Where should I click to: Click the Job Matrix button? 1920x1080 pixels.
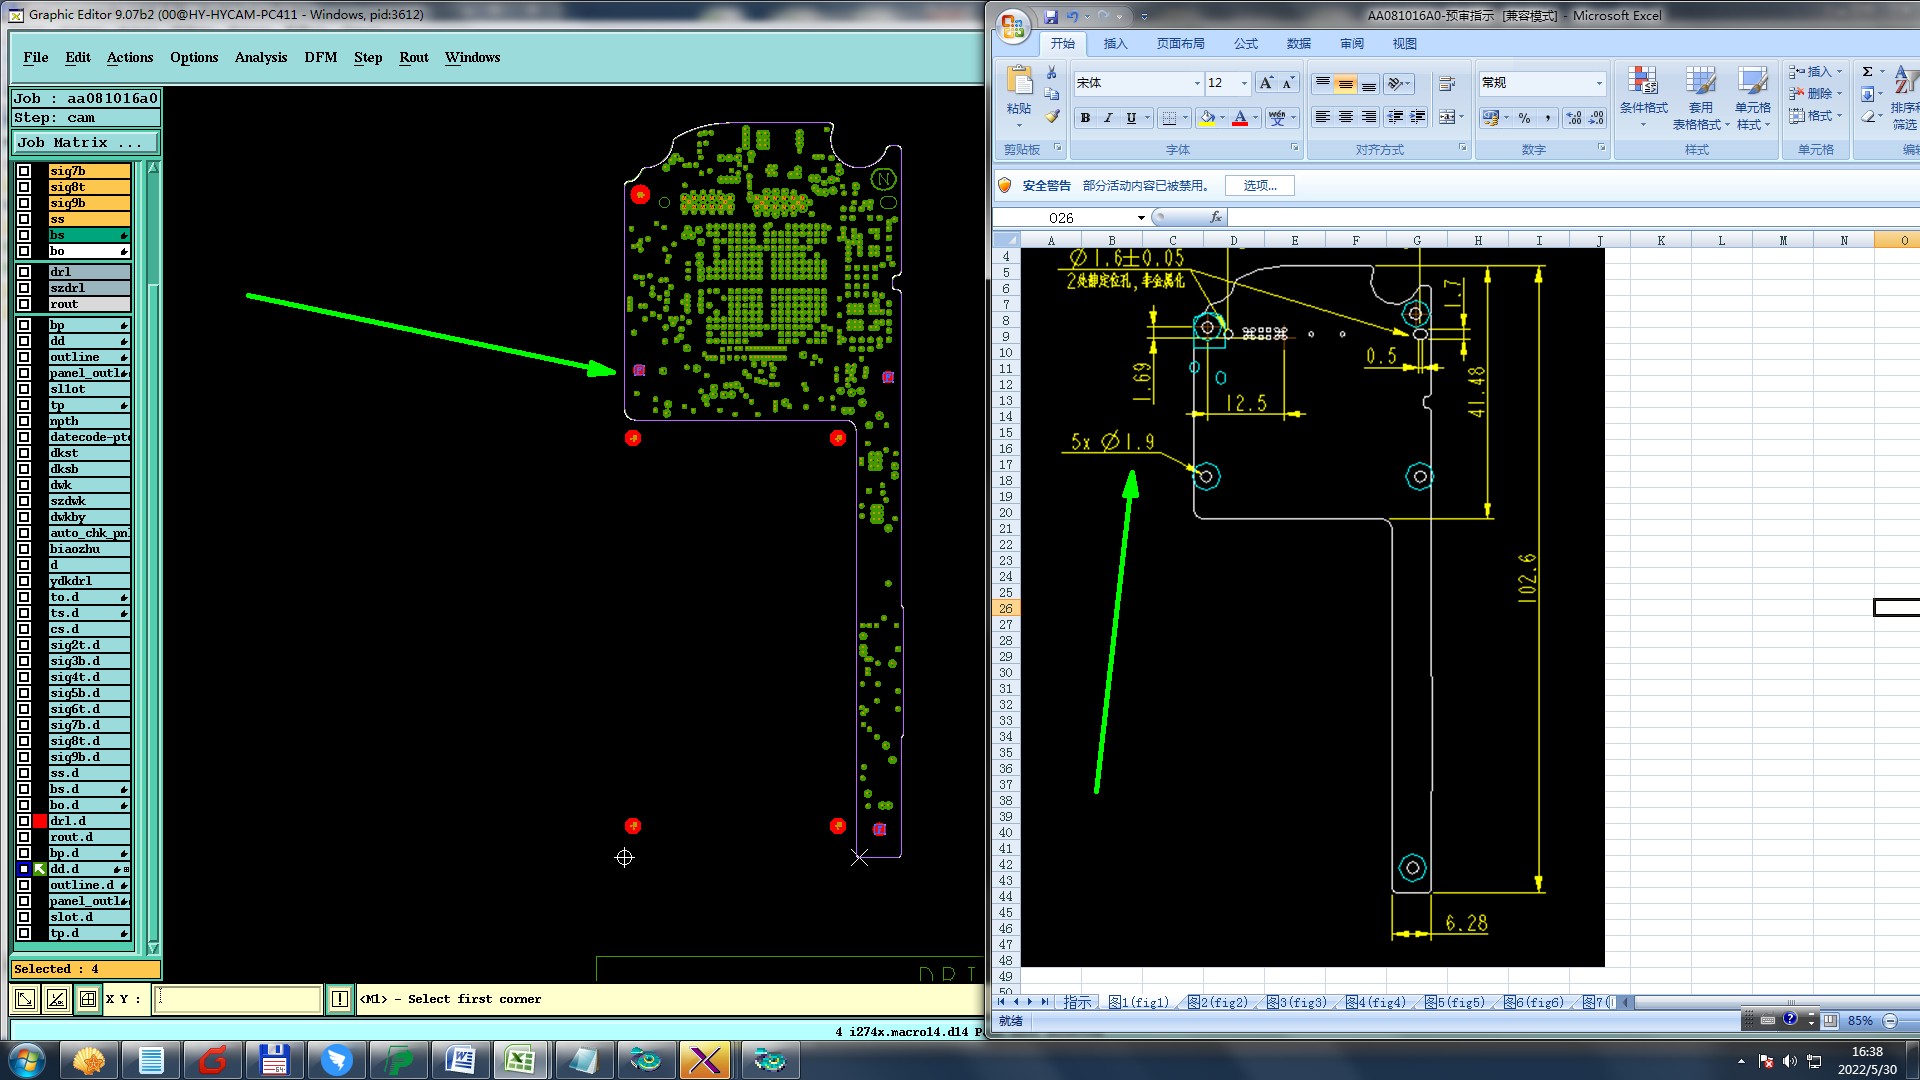[84, 142]
